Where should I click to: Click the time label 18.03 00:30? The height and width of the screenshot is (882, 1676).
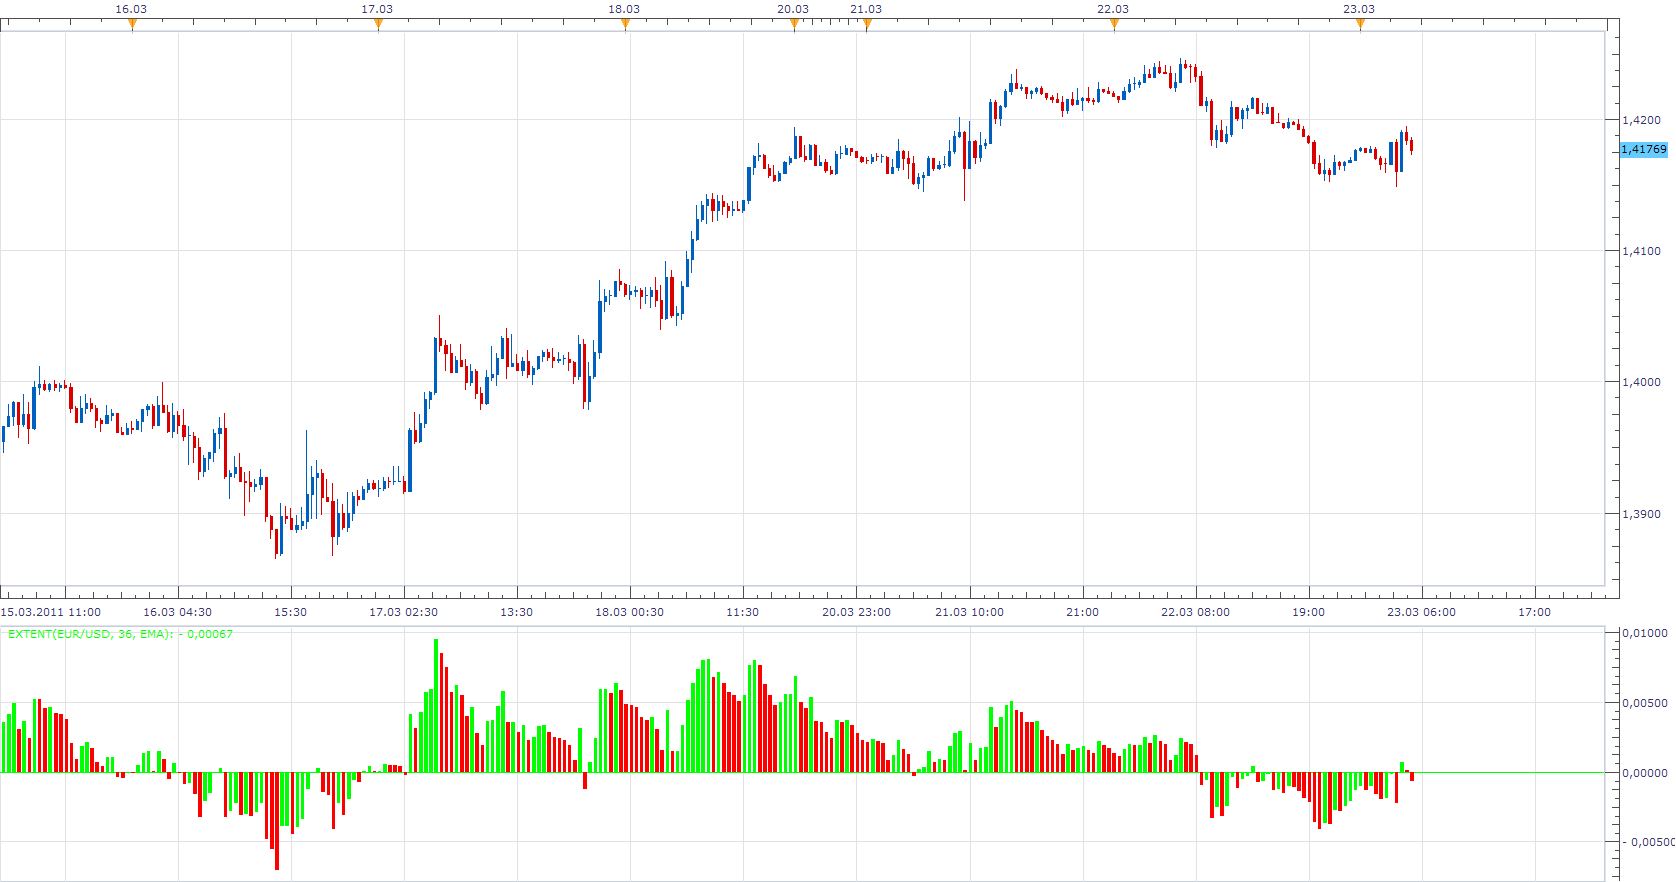pos(629,612)
